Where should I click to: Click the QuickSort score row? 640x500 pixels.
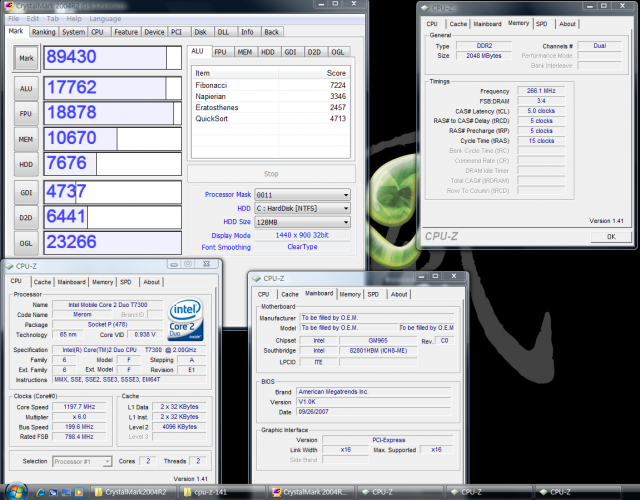point(271,118)
